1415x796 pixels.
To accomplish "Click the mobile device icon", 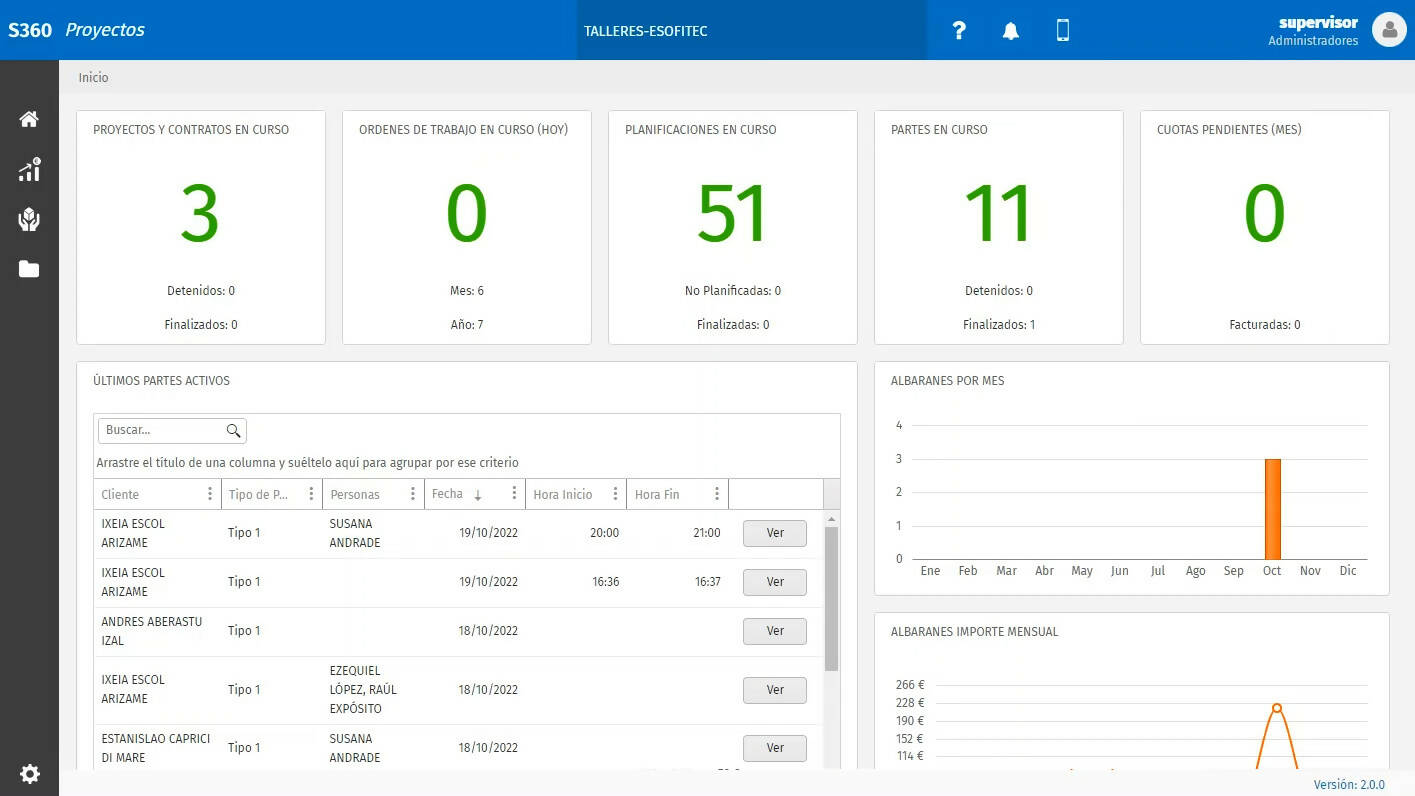I will (1063, 31).
